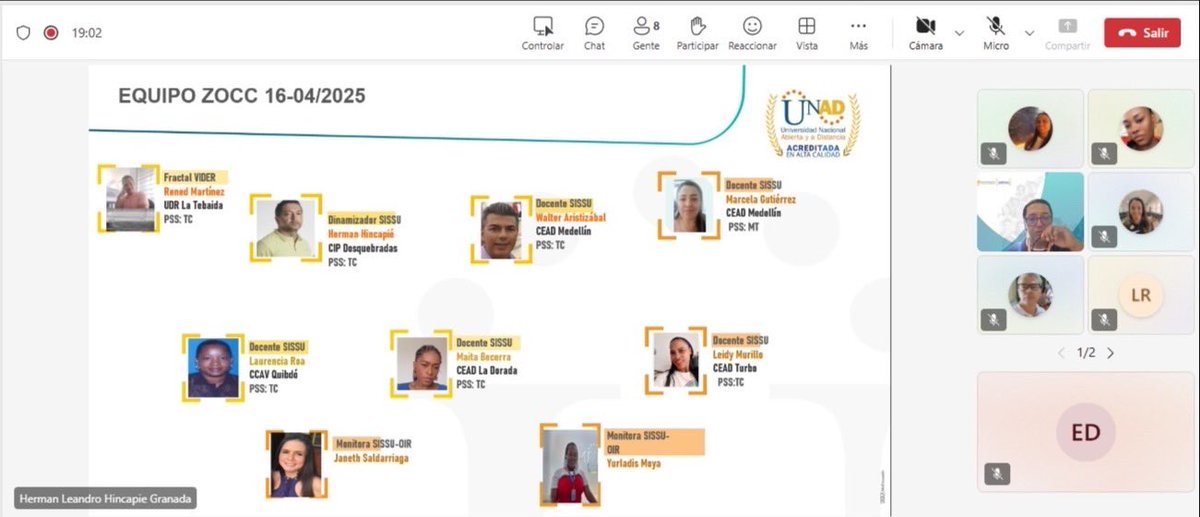Viewport: 1200px width, 517px height.
Task: Click the text CEAD La Dorada
Action: tap(487, 370)
